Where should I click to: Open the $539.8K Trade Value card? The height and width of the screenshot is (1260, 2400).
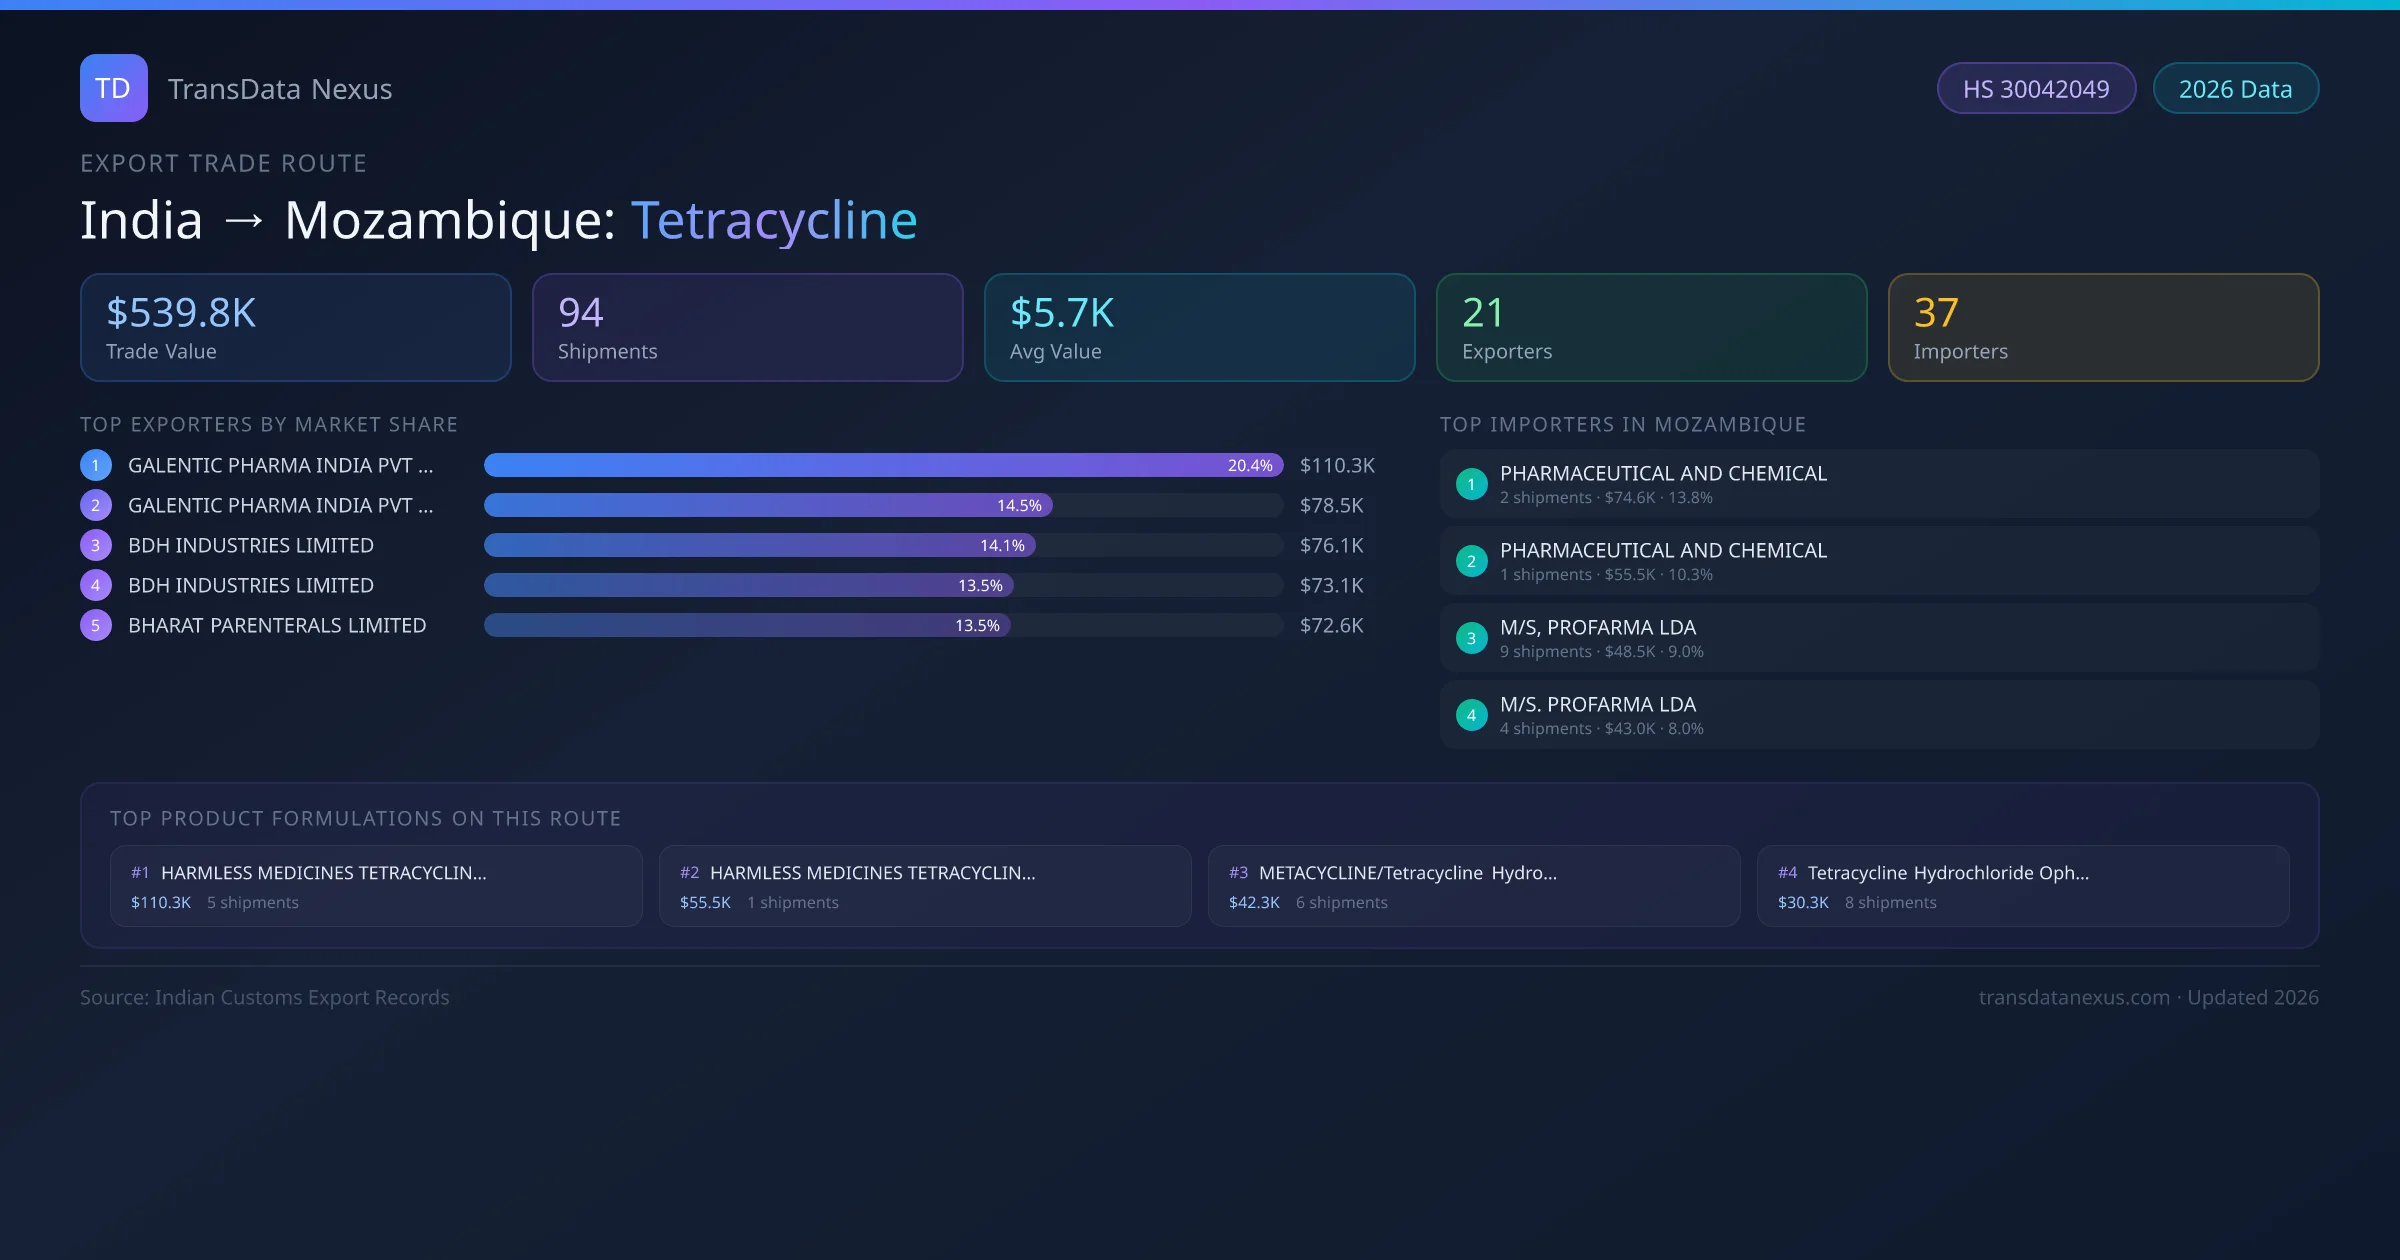[295, 327]
